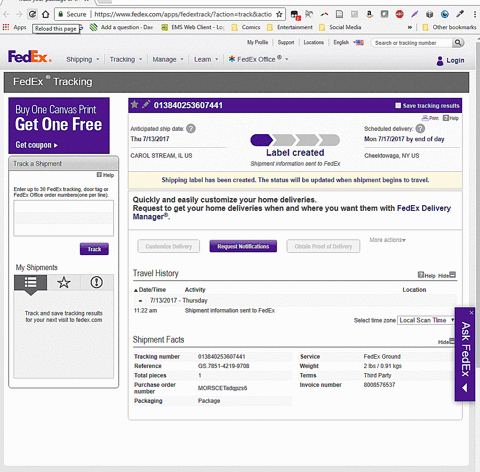Click the search magnifier icon in header
This screenshot has height=472, width=480.
pos(458,43)
